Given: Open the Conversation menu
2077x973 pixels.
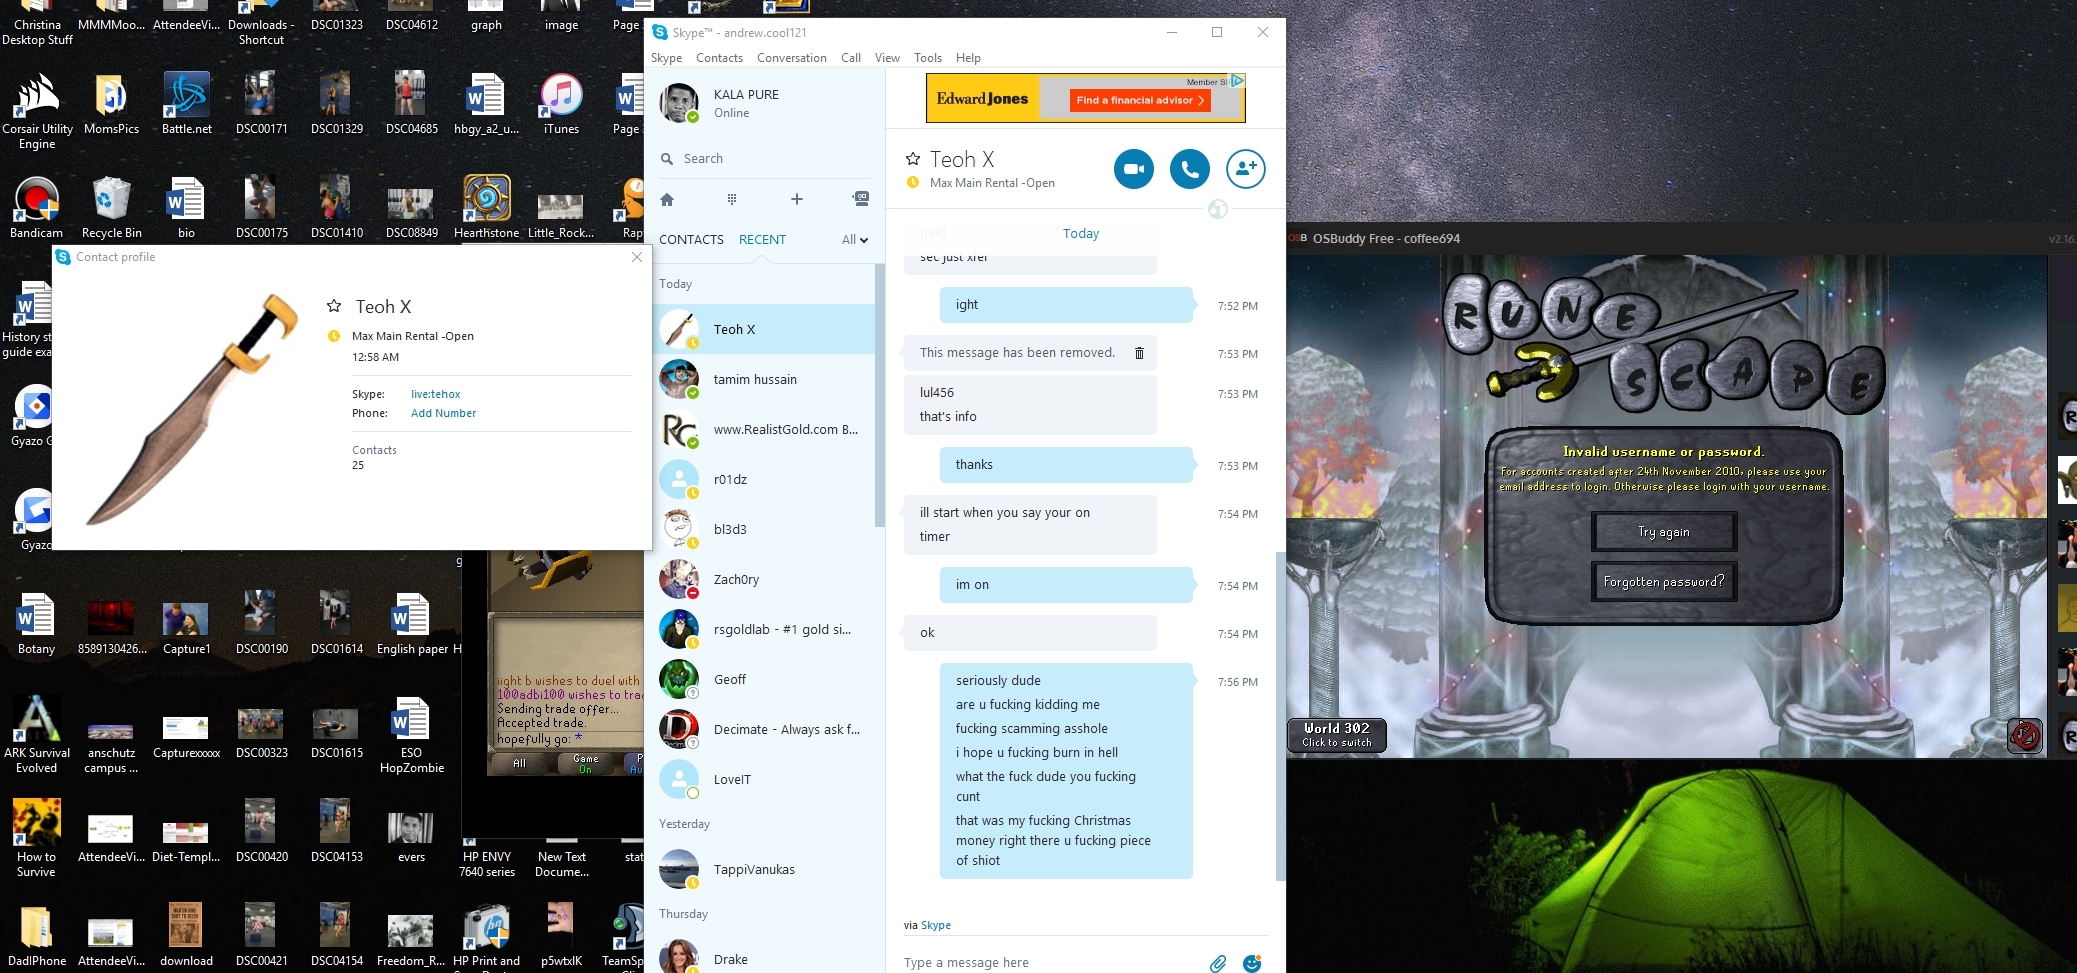Looking at the screenshot, I should (792, 58).
